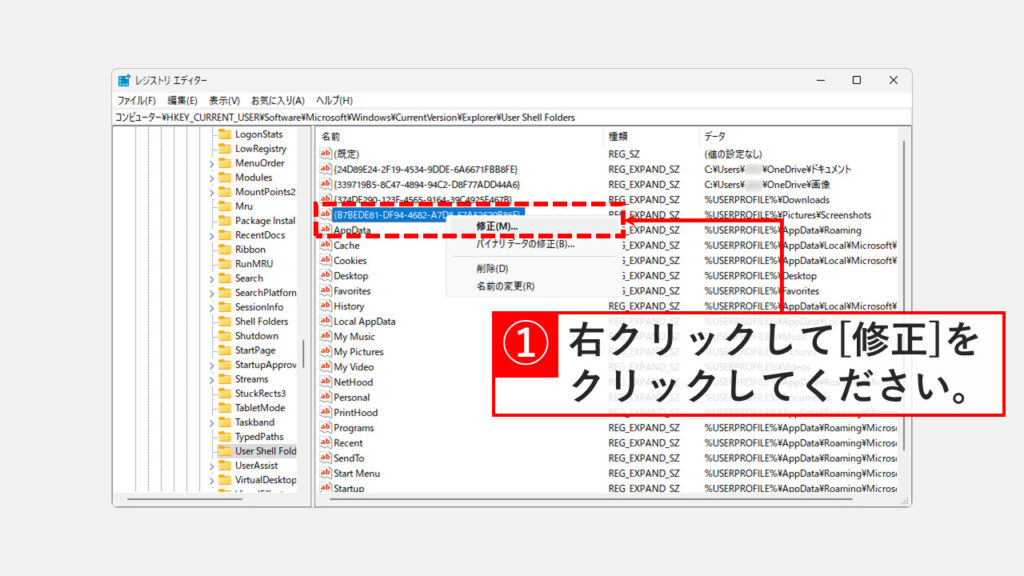Click the Shell Folders folder icon
This screenshot has width=1024, height=576.
pyautogui.click(x=225, y=322)
